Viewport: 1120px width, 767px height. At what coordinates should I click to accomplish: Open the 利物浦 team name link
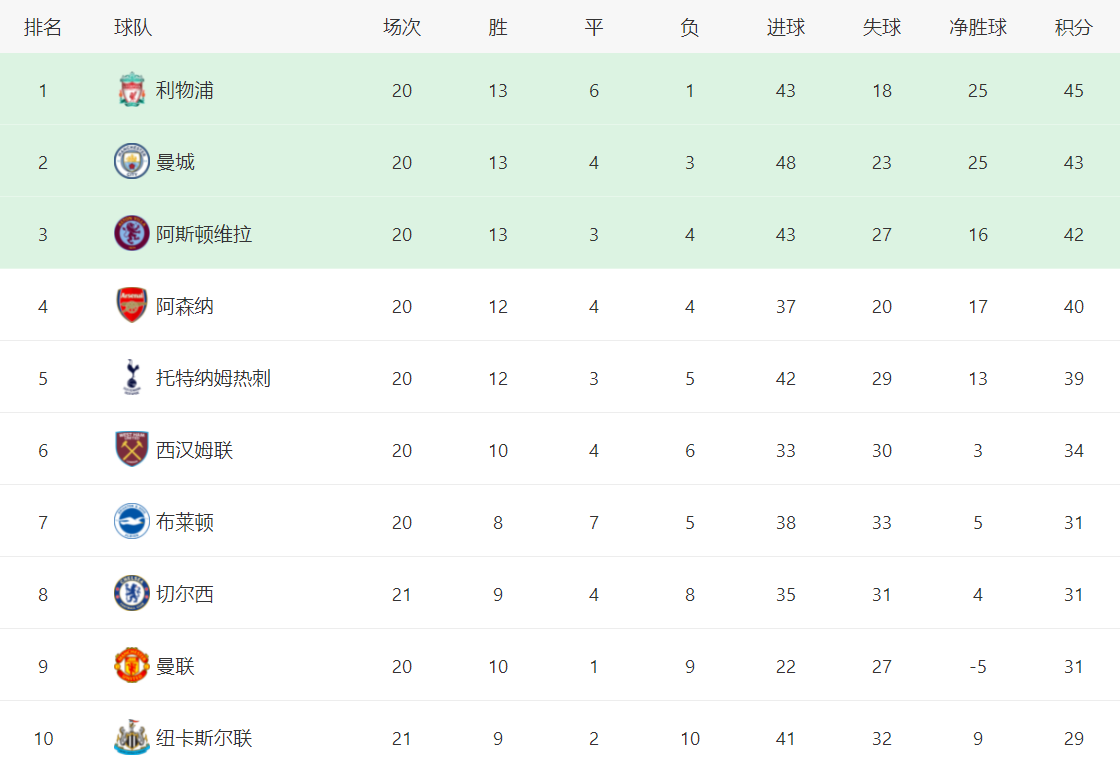point(185,91)
